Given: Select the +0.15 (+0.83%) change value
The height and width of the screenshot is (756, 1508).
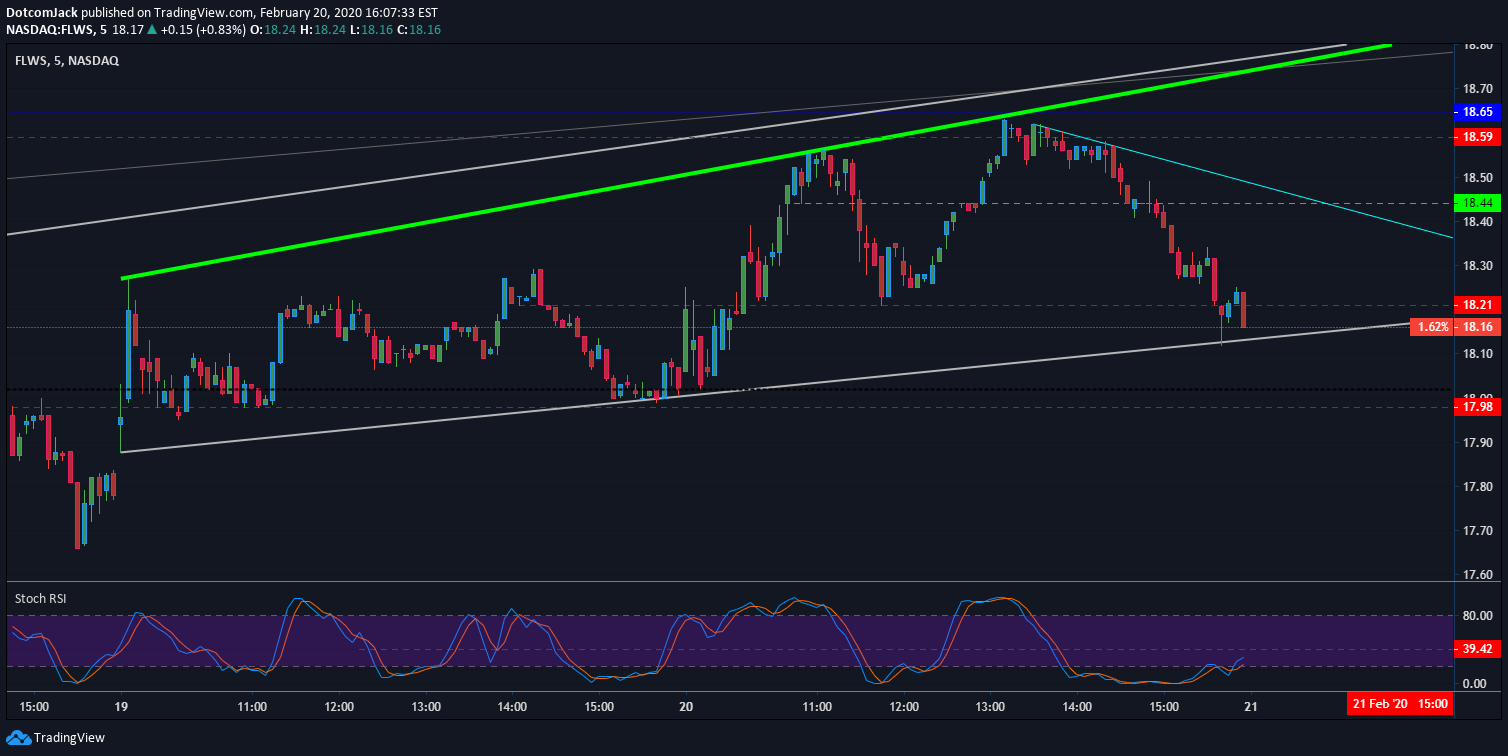Looking at the screenshot, I should click(x=203, y=30).
